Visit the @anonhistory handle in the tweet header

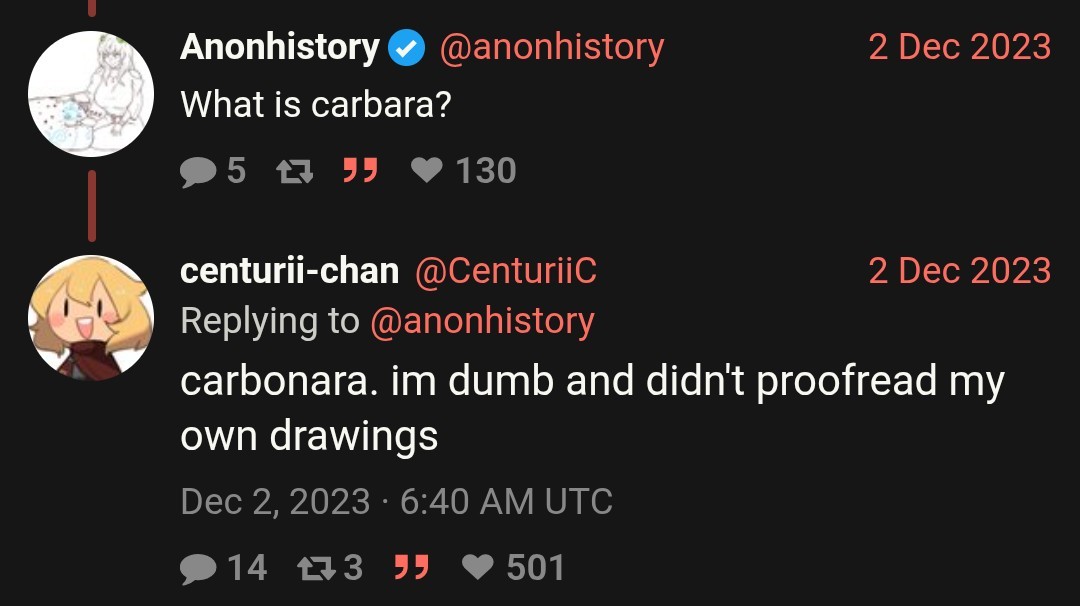click(x=551, y=47)
